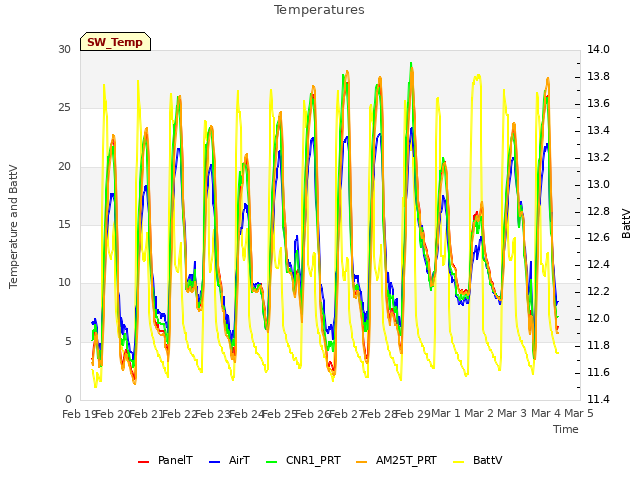640x480 pixels.
Task: Click the Feb 22 date tick
Action: 179,414
